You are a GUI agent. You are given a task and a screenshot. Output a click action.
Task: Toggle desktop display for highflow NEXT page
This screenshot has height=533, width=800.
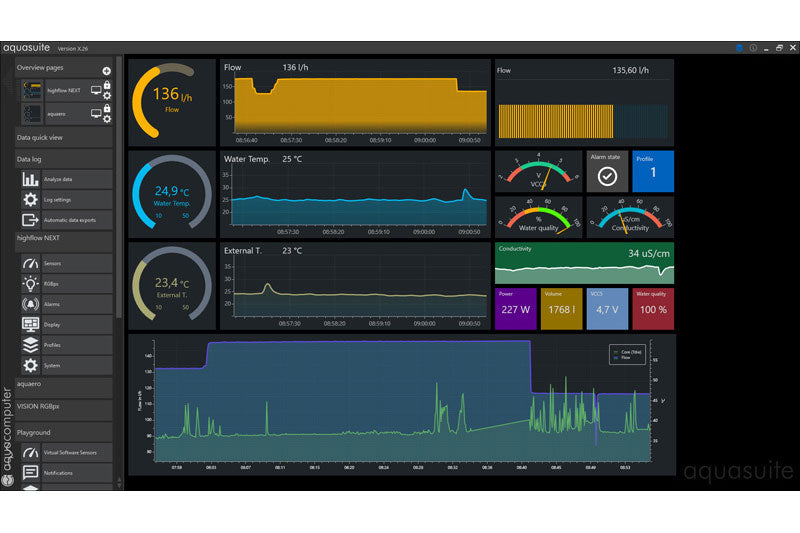[96, 90]
